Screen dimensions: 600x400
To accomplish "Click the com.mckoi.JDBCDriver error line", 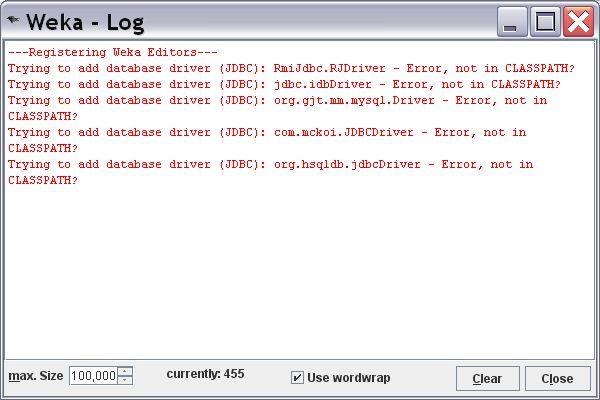I will [267, 140].
